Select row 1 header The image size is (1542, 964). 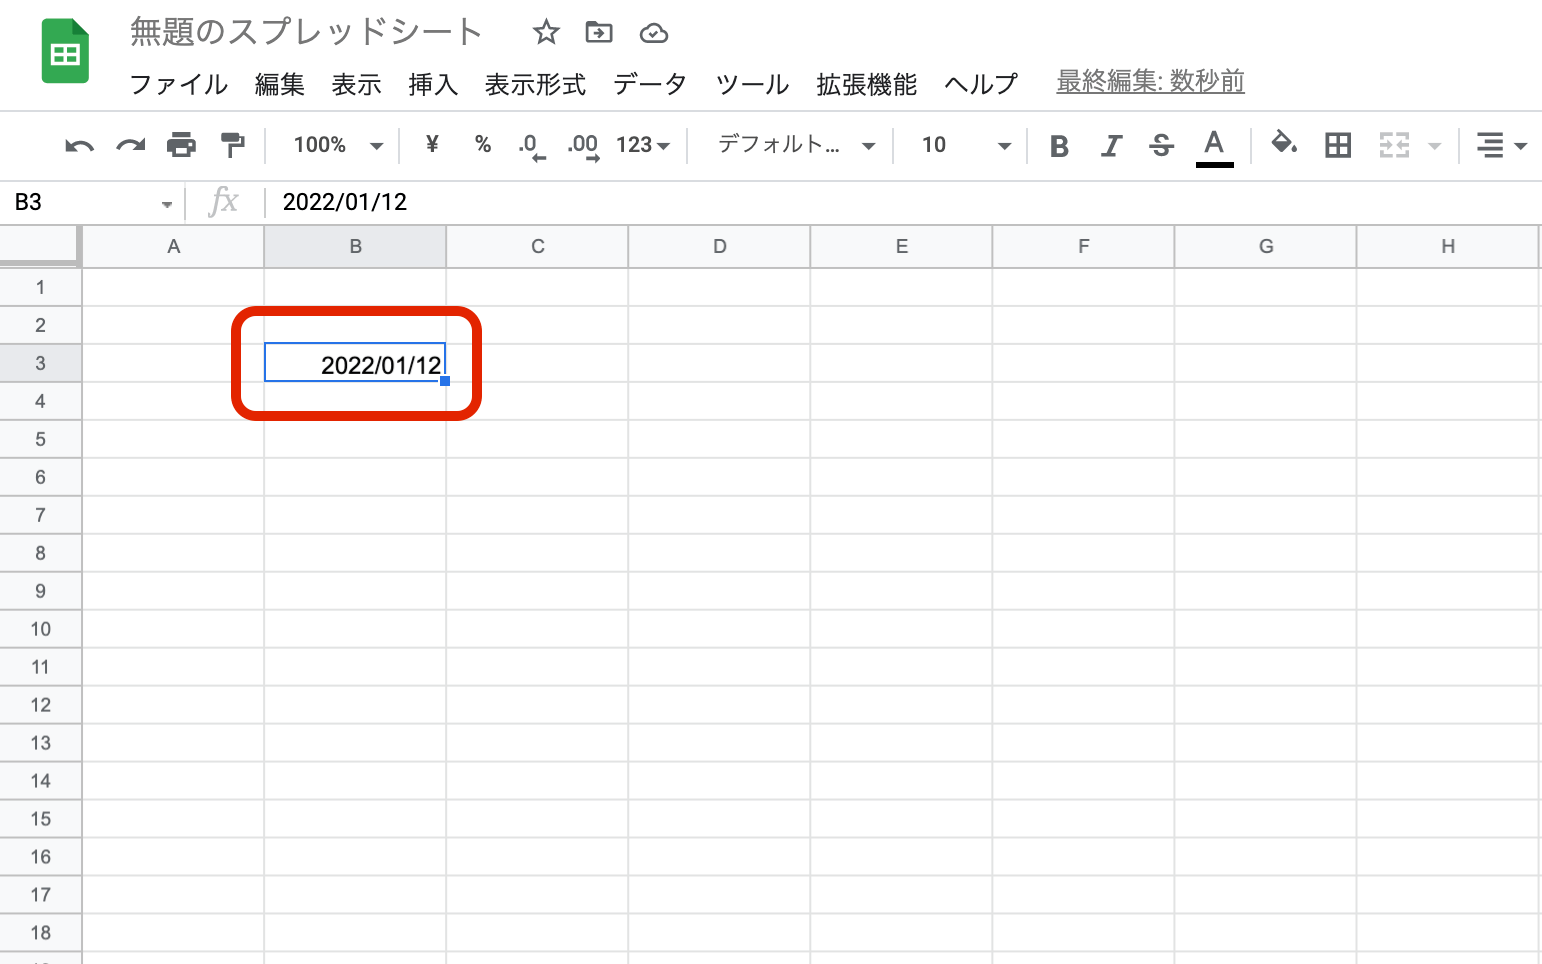[40, 287]
